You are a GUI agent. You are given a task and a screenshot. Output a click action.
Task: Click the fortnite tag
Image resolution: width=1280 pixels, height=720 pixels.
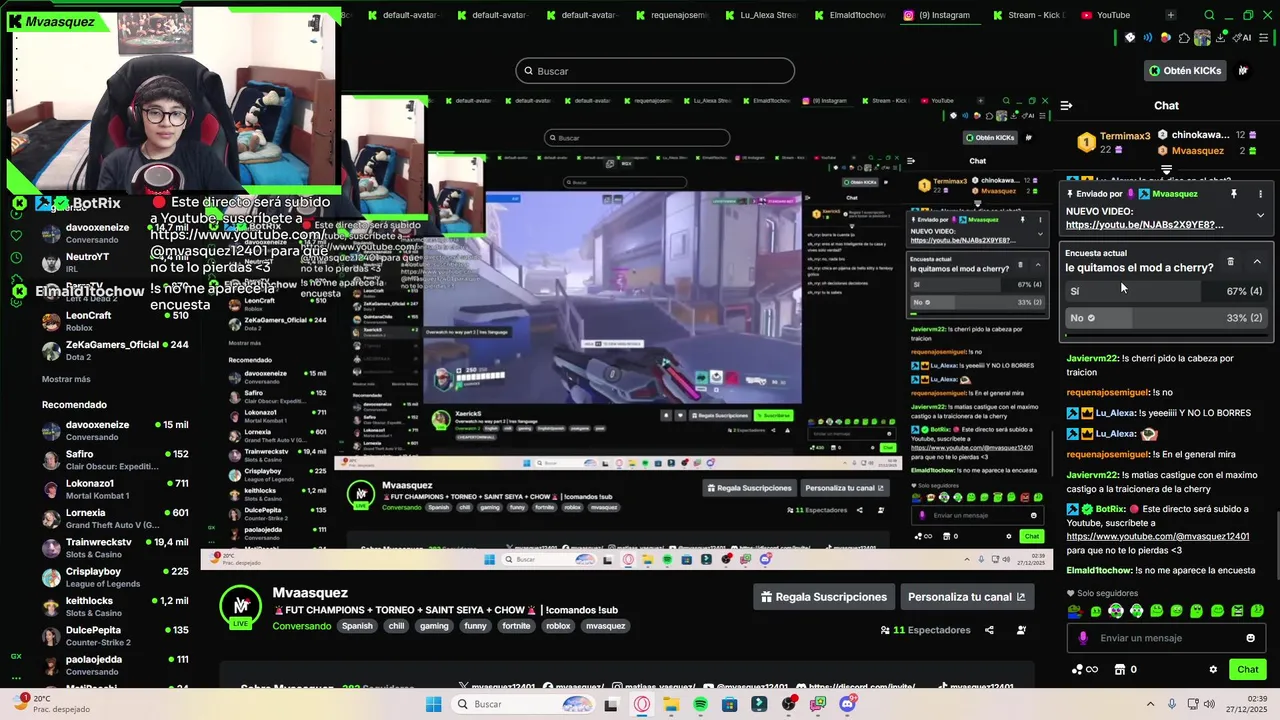click(x=516, y=626)
